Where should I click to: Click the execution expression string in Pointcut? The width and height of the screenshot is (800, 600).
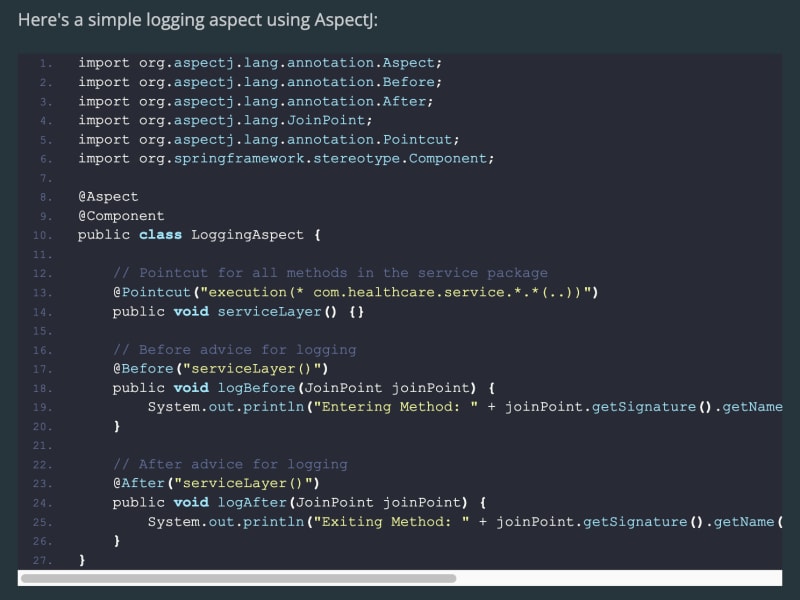point(395,292)
